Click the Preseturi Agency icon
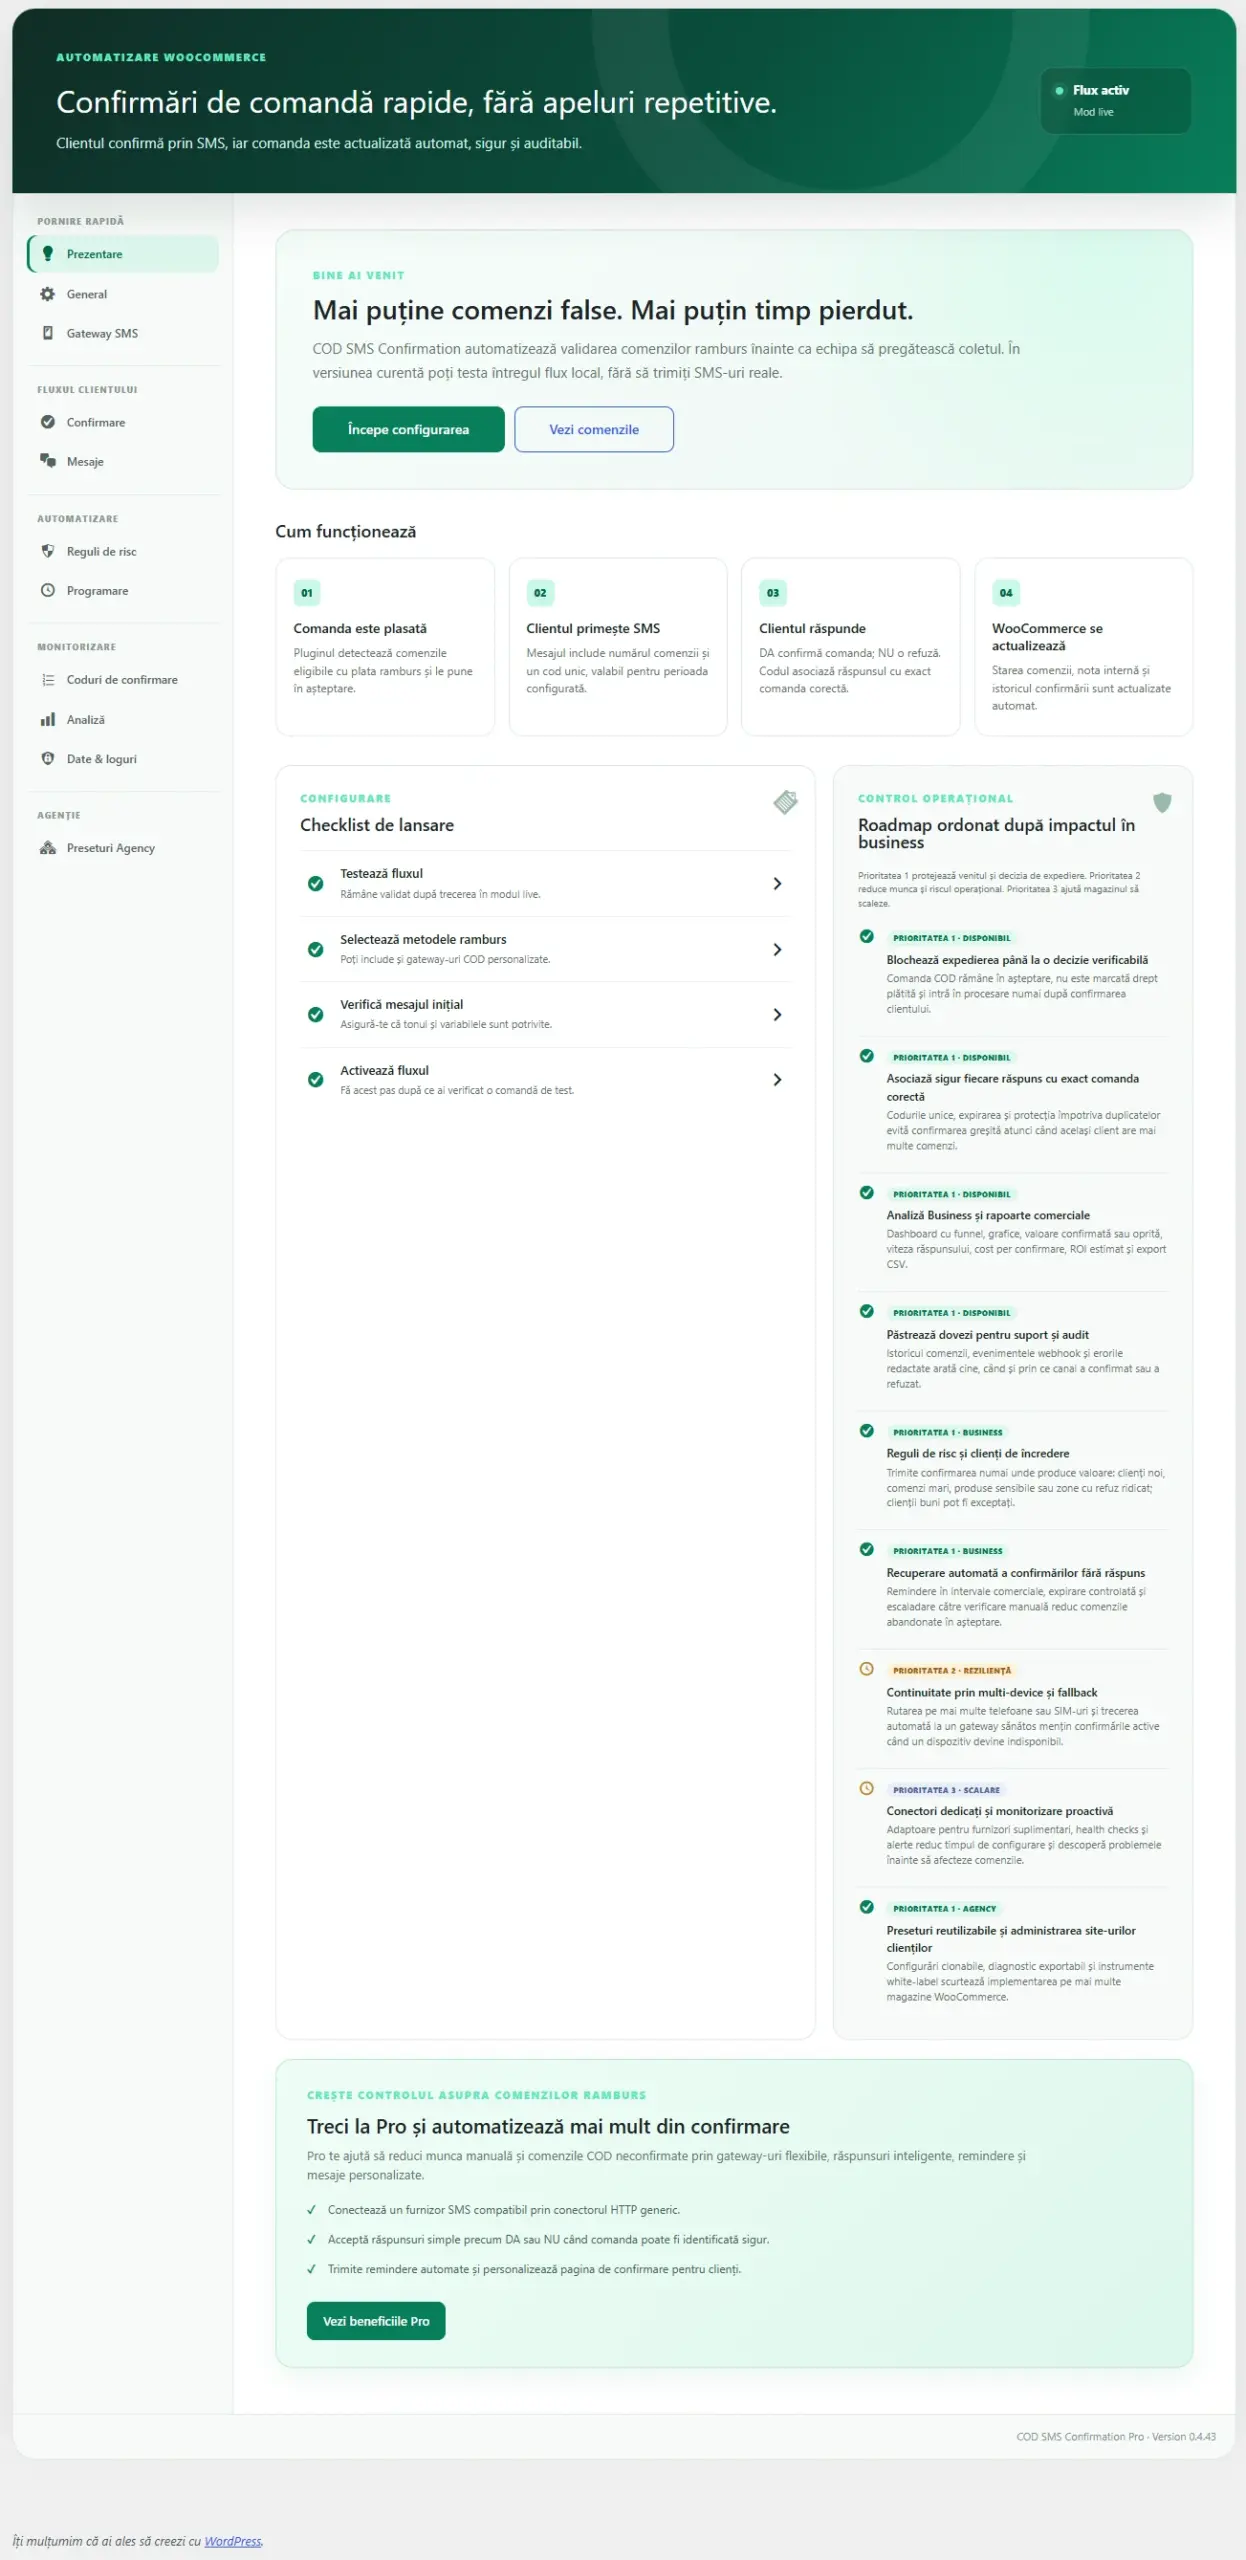Image resolution: width=1246 pixels, height=2560 pixels. [x=47, y=848]
